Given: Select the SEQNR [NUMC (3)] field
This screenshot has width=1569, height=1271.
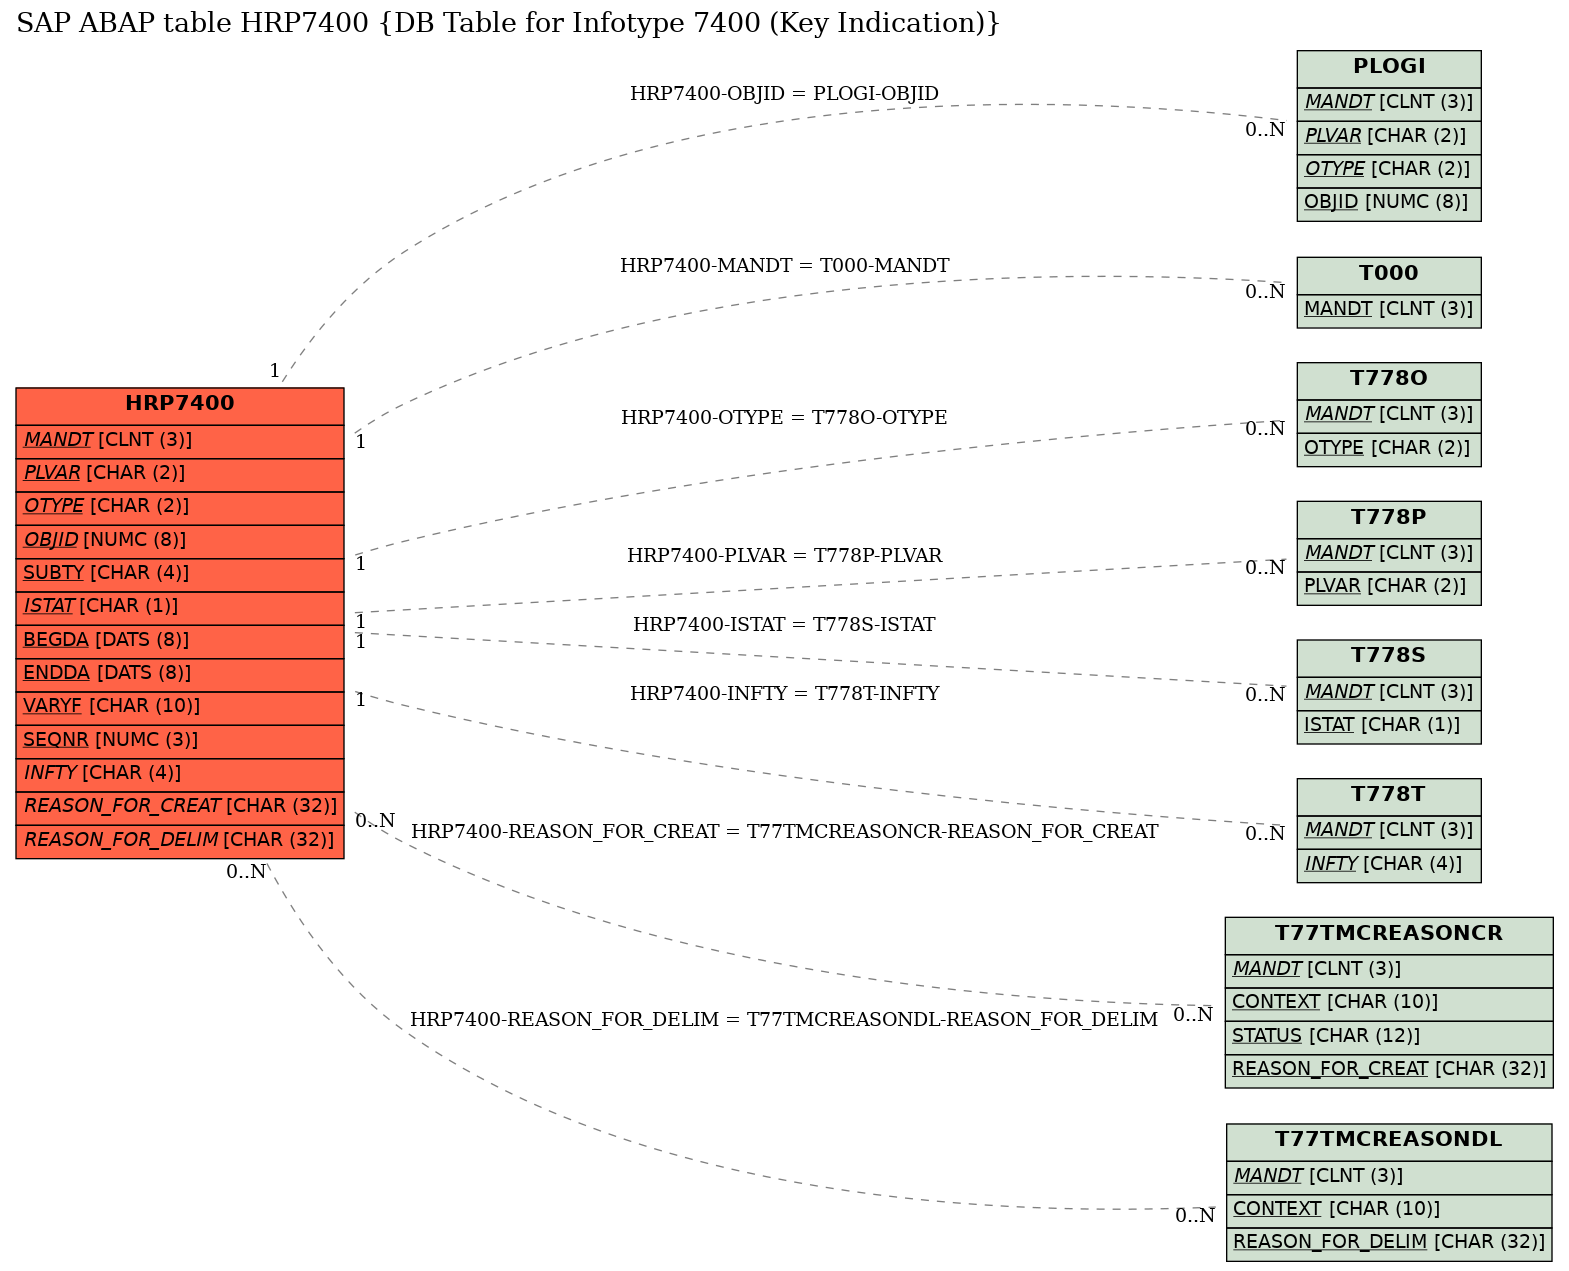Looking at the screenshot, I should point(180,741).
